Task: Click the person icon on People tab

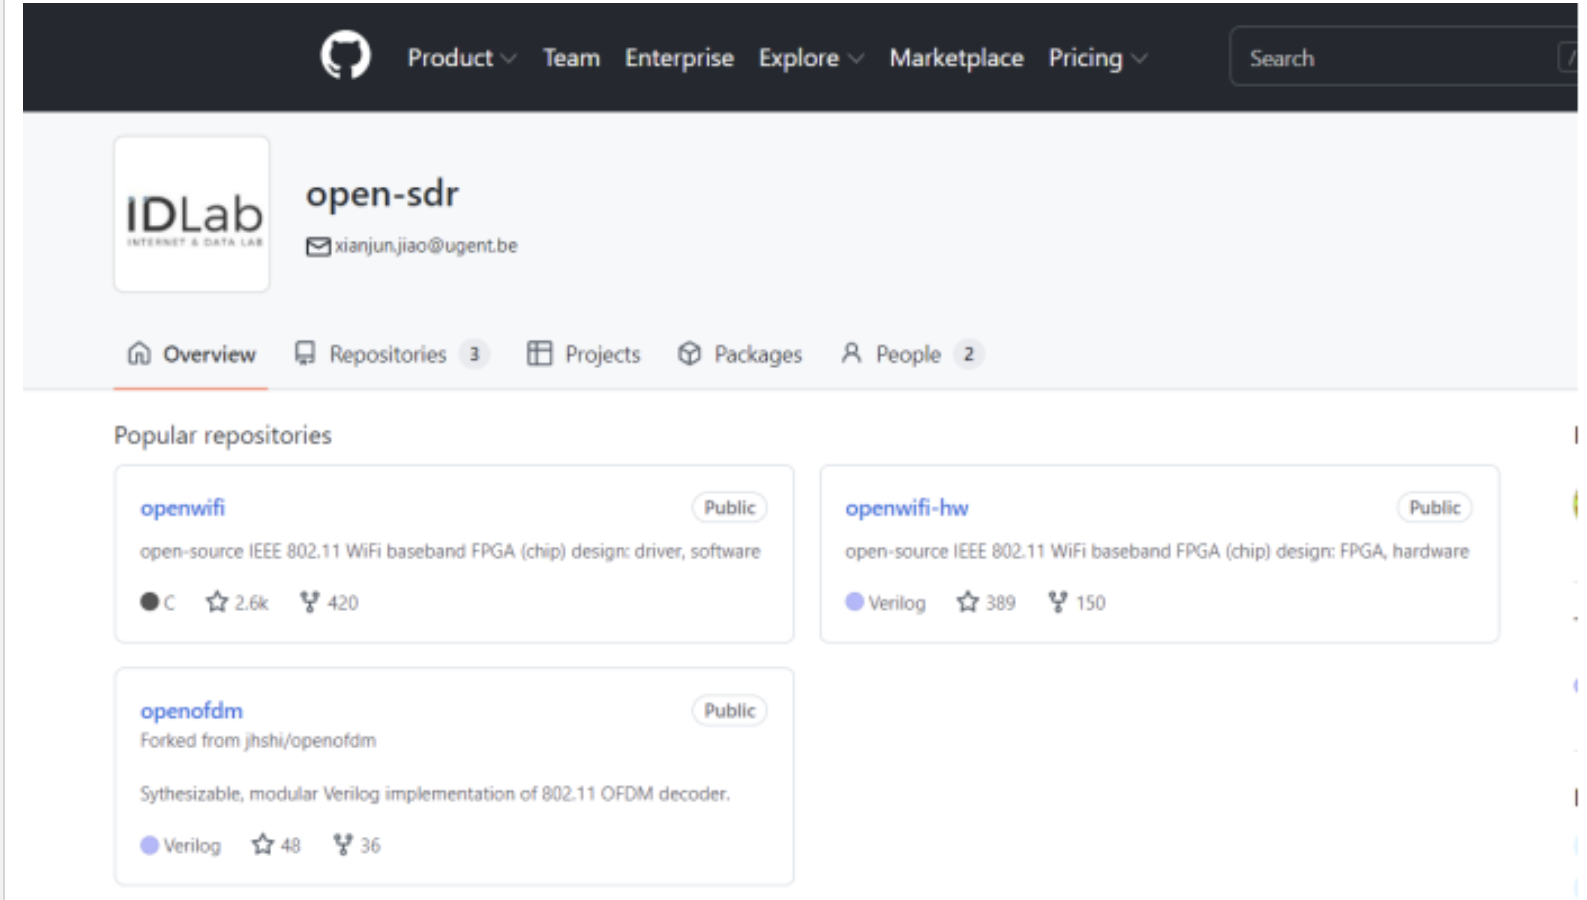Action: (x=851, y=353)
